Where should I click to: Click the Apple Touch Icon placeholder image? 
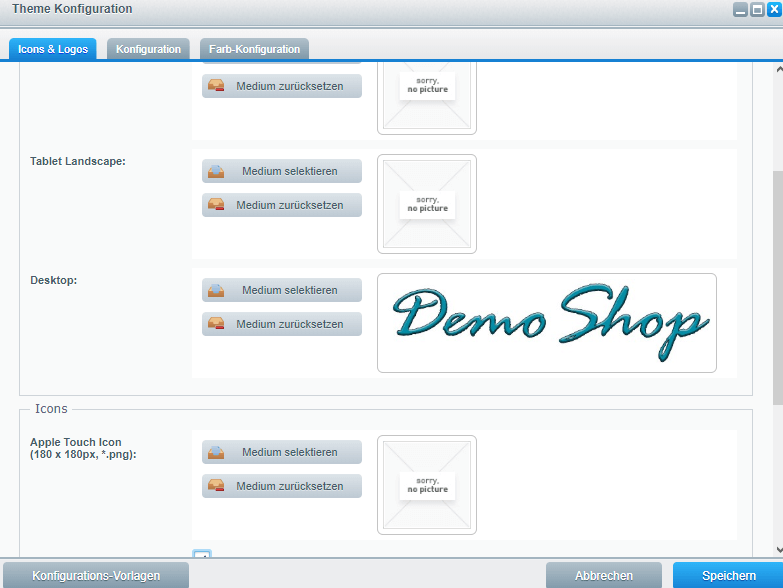(427, 485)
